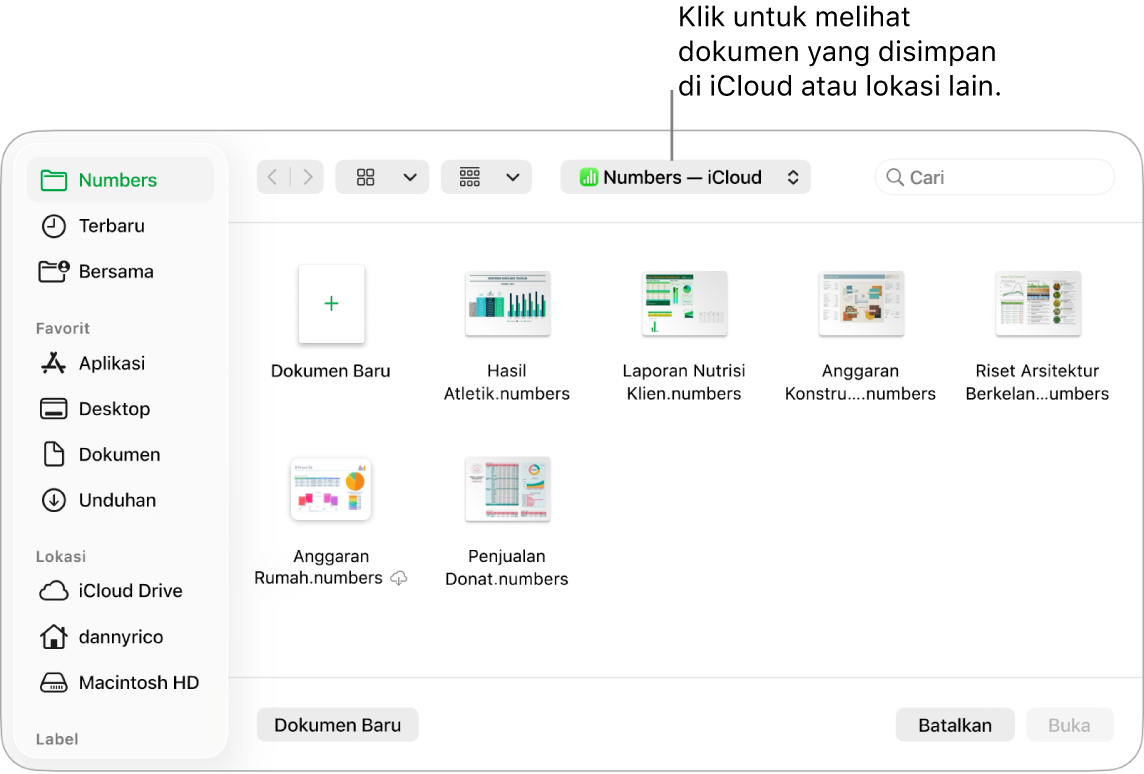Click the dannyrico home icon
The height and width of the screenshot is (774, 1144).
53,637
